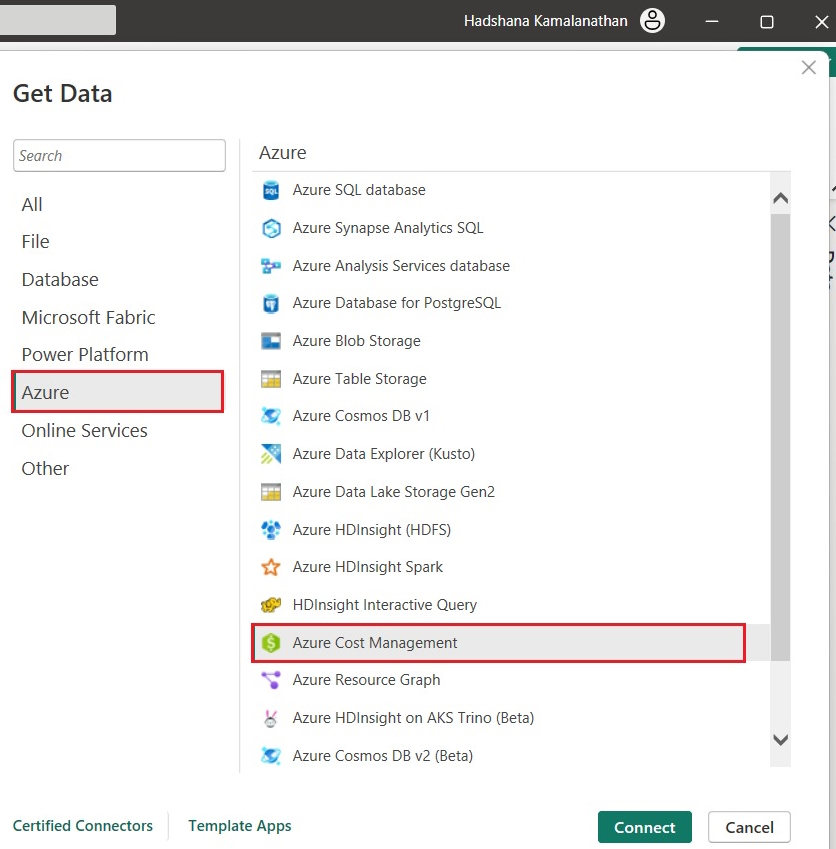Click the Azure Synapse Analytics SQL icon

click(x=271, y=228)
